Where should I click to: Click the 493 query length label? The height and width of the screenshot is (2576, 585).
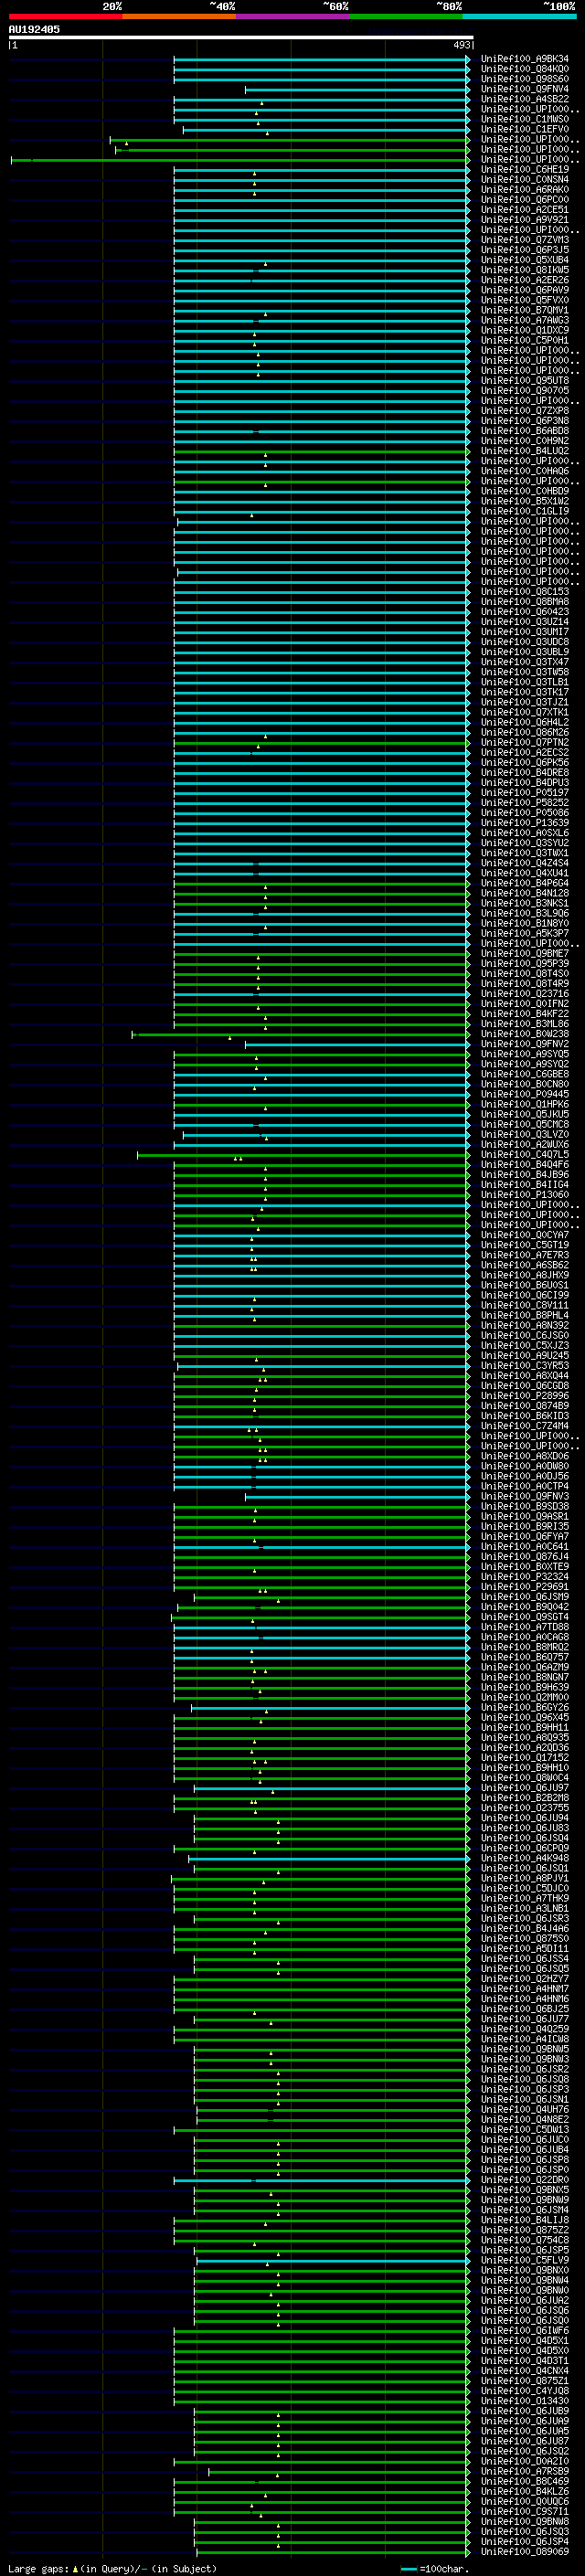[461, 45]
